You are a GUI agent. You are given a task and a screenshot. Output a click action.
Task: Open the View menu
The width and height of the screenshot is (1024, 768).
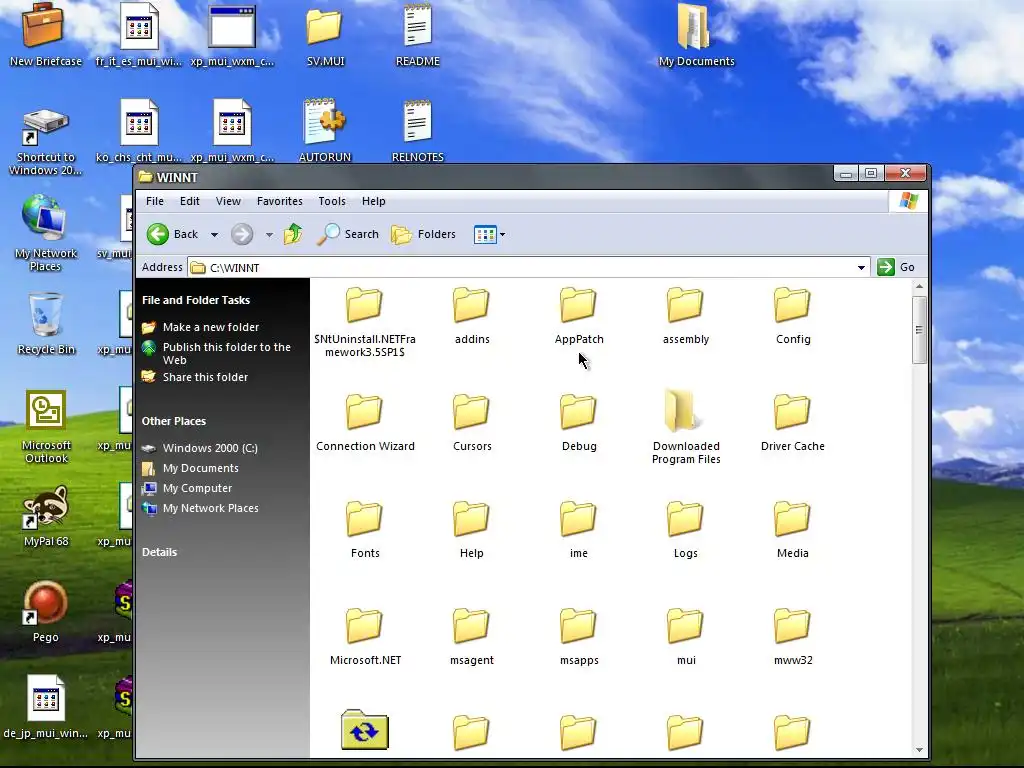[x=228, y=201]
